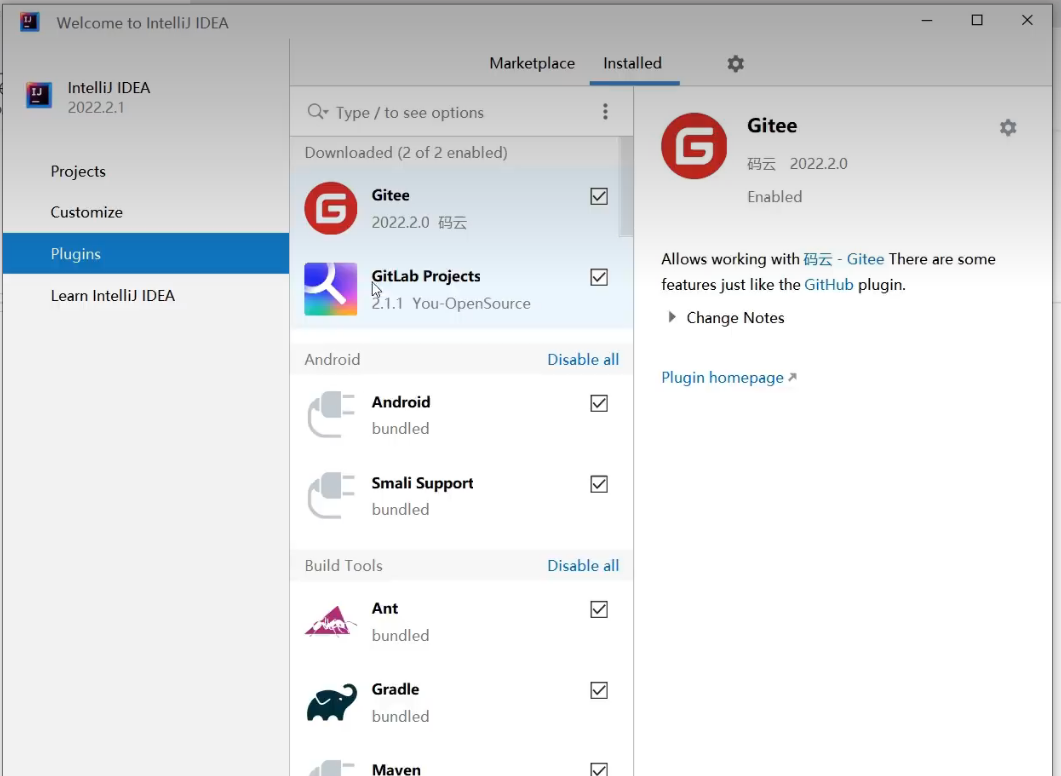Select Plugins in the sidebar
1061x776 pixels.
click(145, 254)
